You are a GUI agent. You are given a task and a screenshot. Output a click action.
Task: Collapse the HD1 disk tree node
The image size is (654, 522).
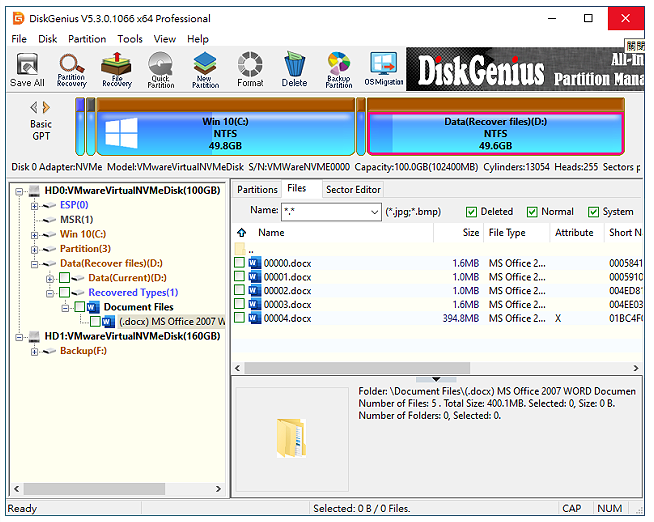coord(19,337)
